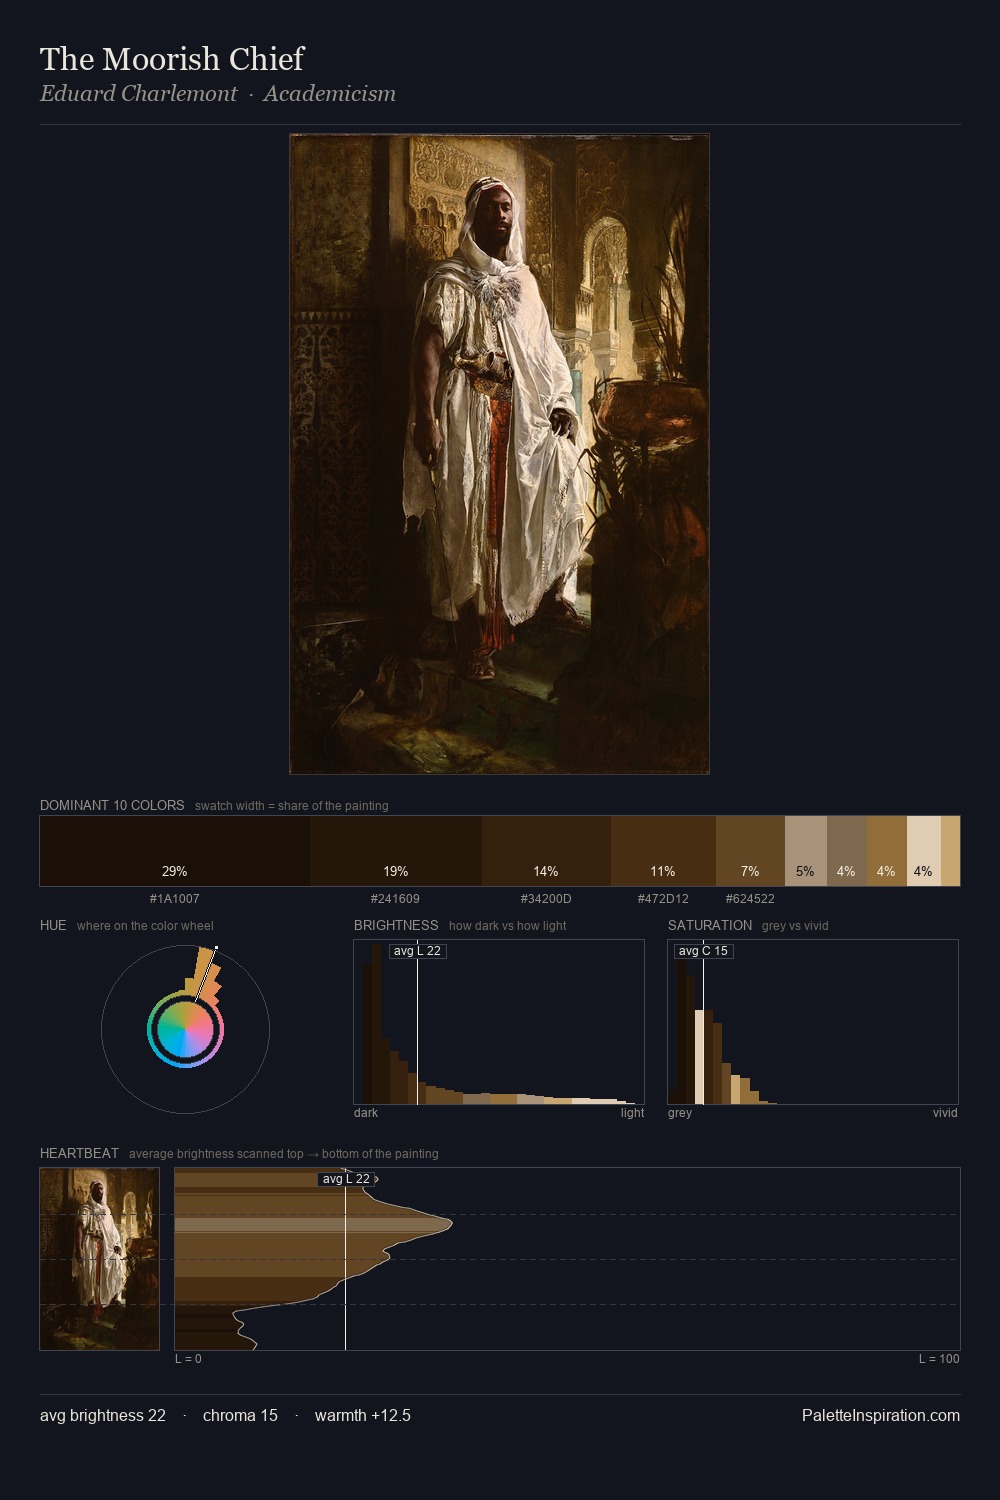Screen dimensions: 1000x1500
Task: Select the 19% swatch #241609
Action: [x=396, y=851]
